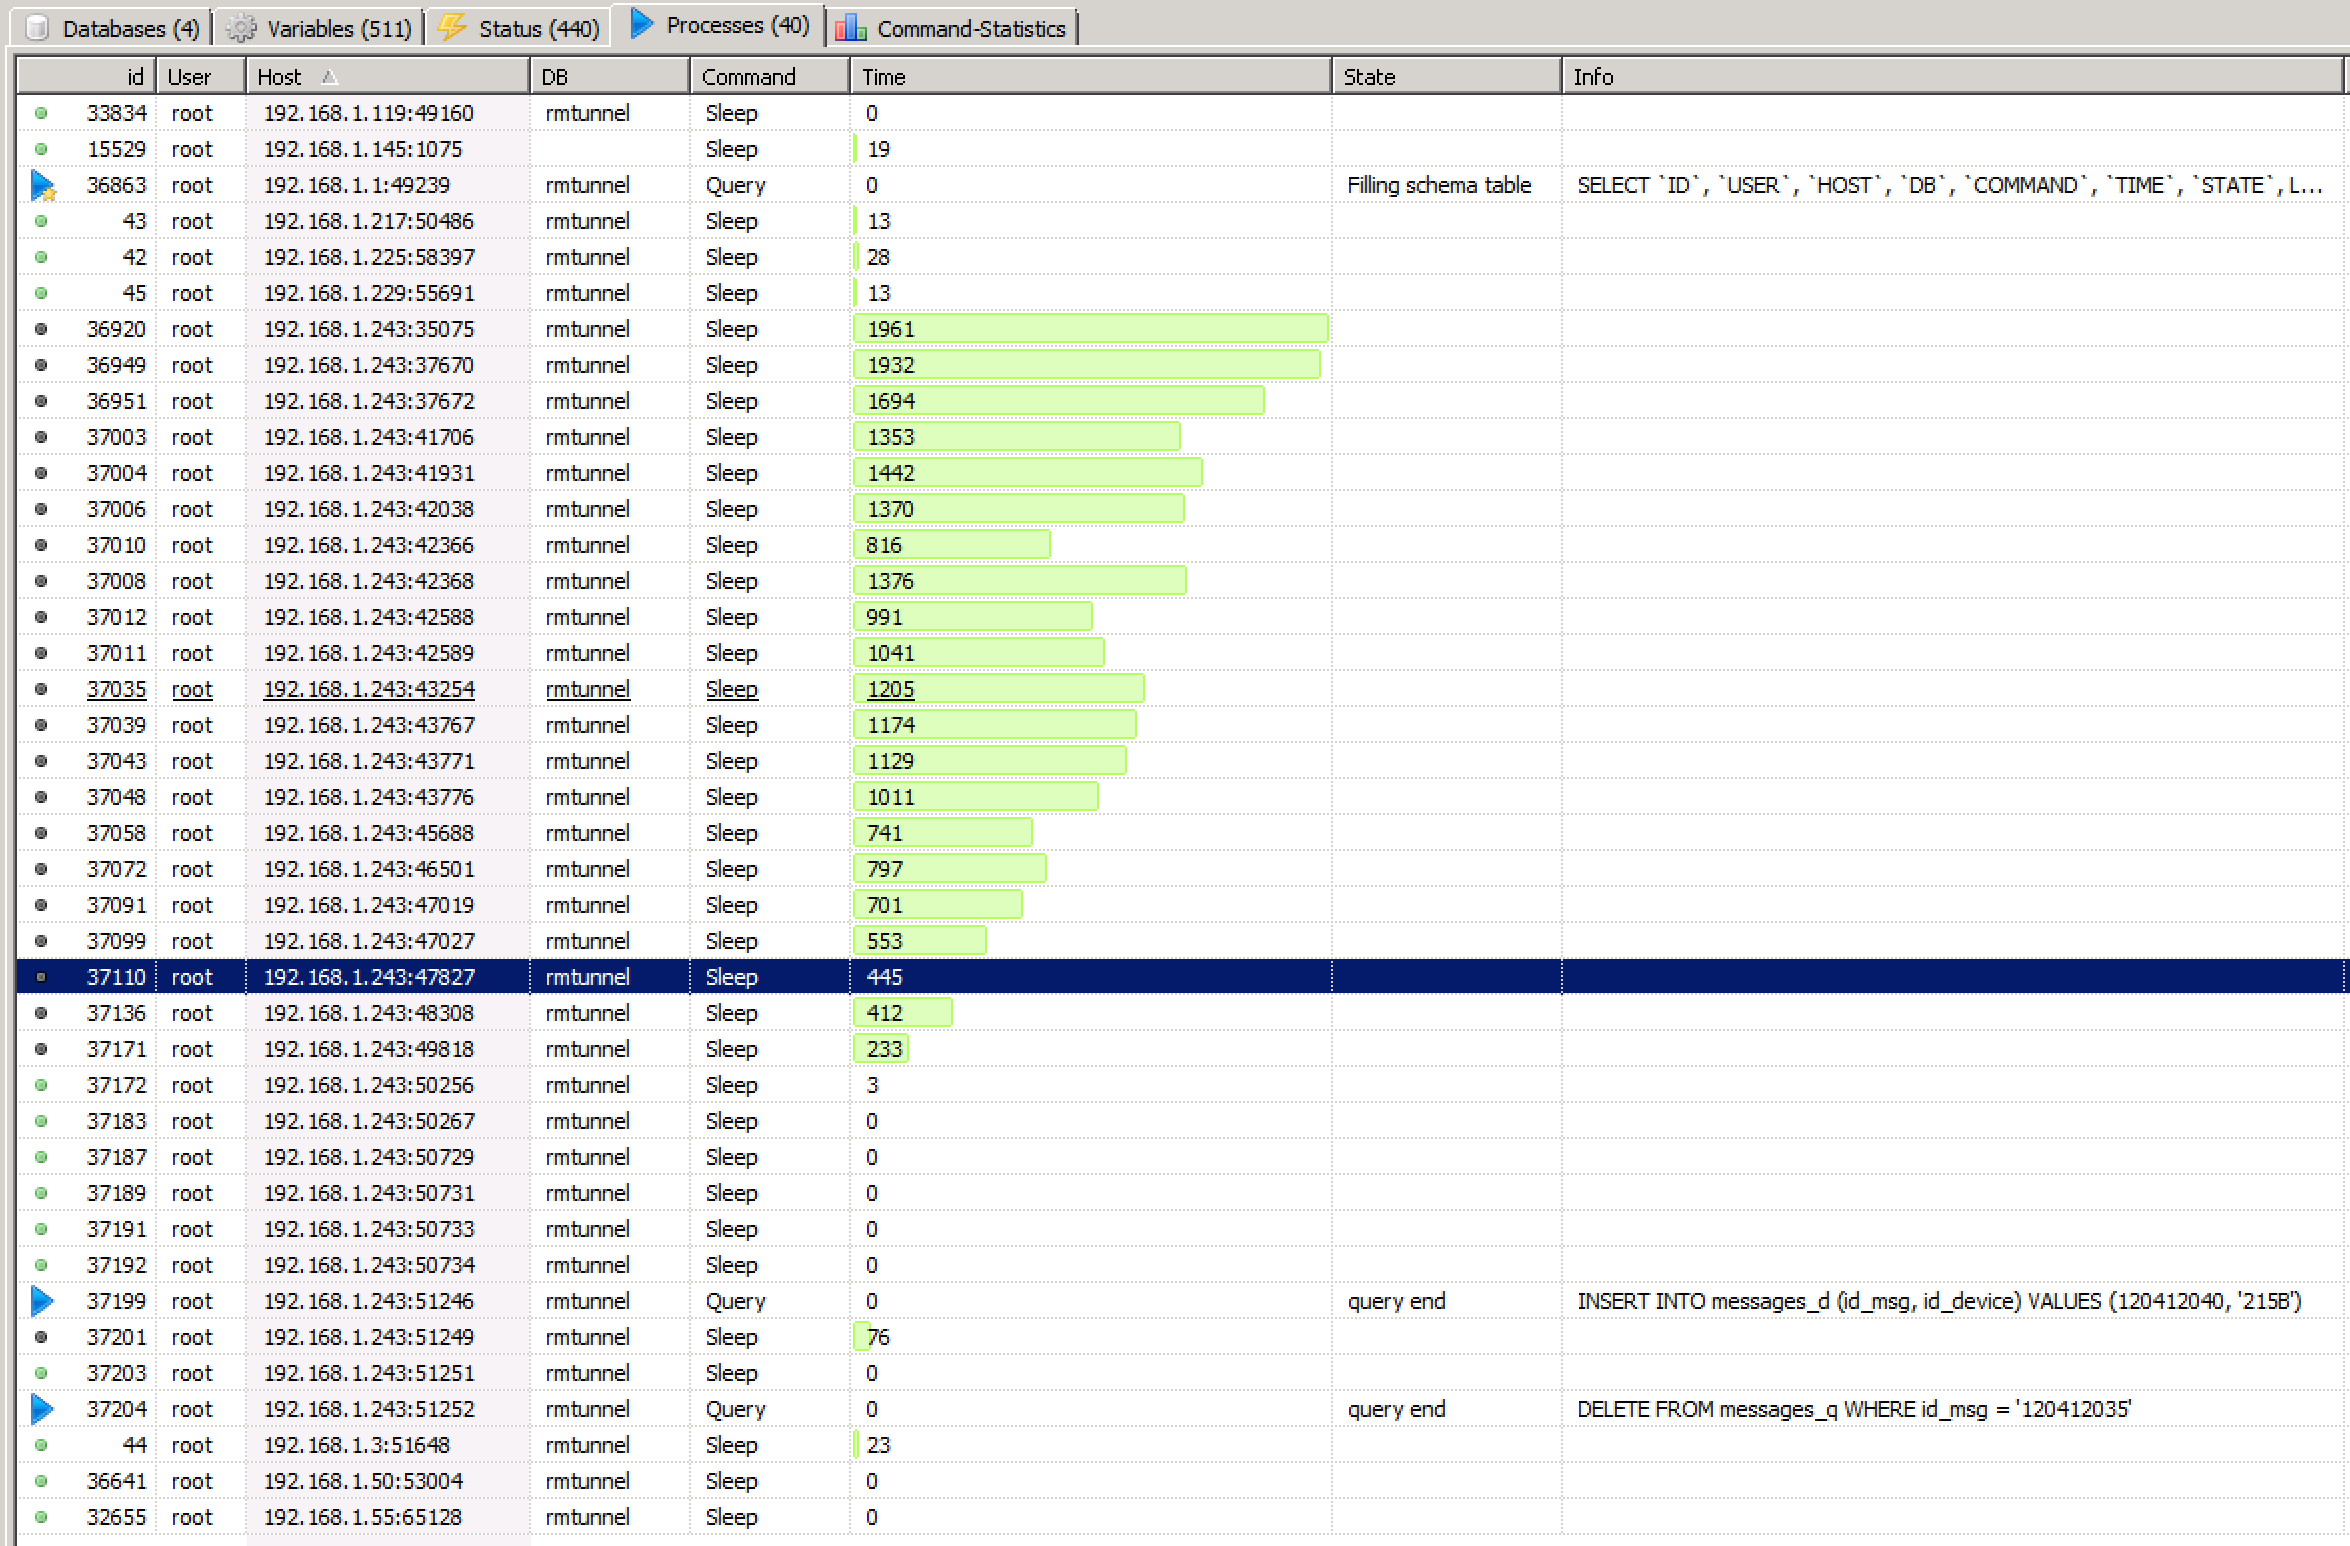Screen dimensions: 2350x1546
Task: Click the green status dot of process 33834
Action: click(x=41, y=113)
